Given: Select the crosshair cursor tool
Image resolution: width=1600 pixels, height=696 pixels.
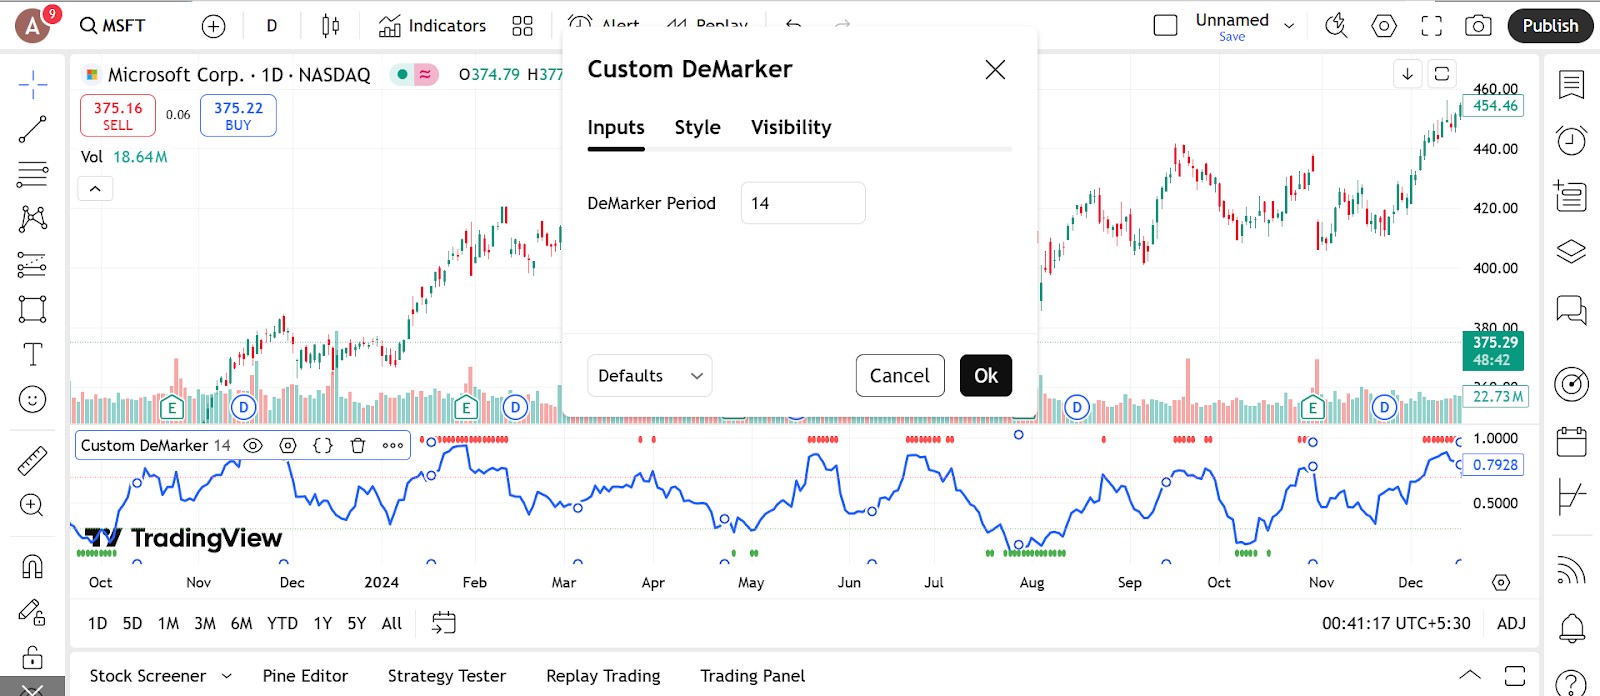Looking at the screenshot, I should pos(32,85).
